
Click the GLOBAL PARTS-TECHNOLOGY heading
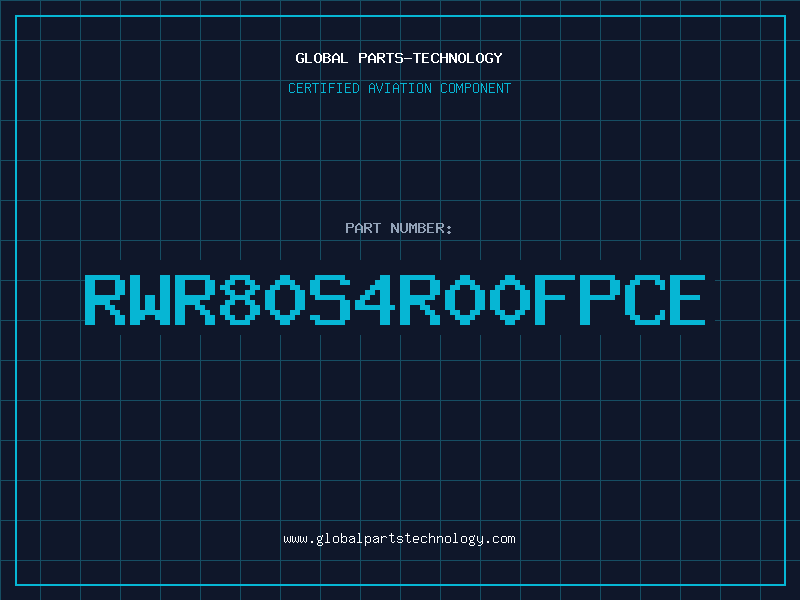399,58
